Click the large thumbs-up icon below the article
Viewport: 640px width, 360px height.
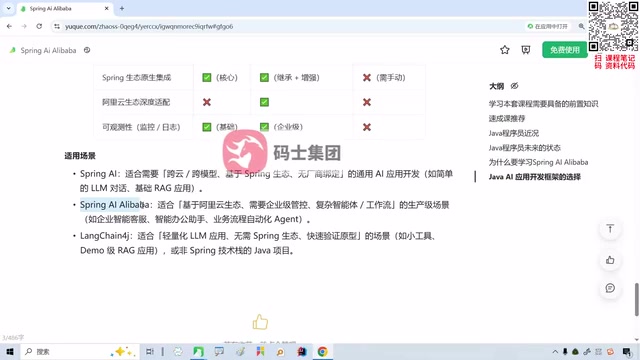260,322
